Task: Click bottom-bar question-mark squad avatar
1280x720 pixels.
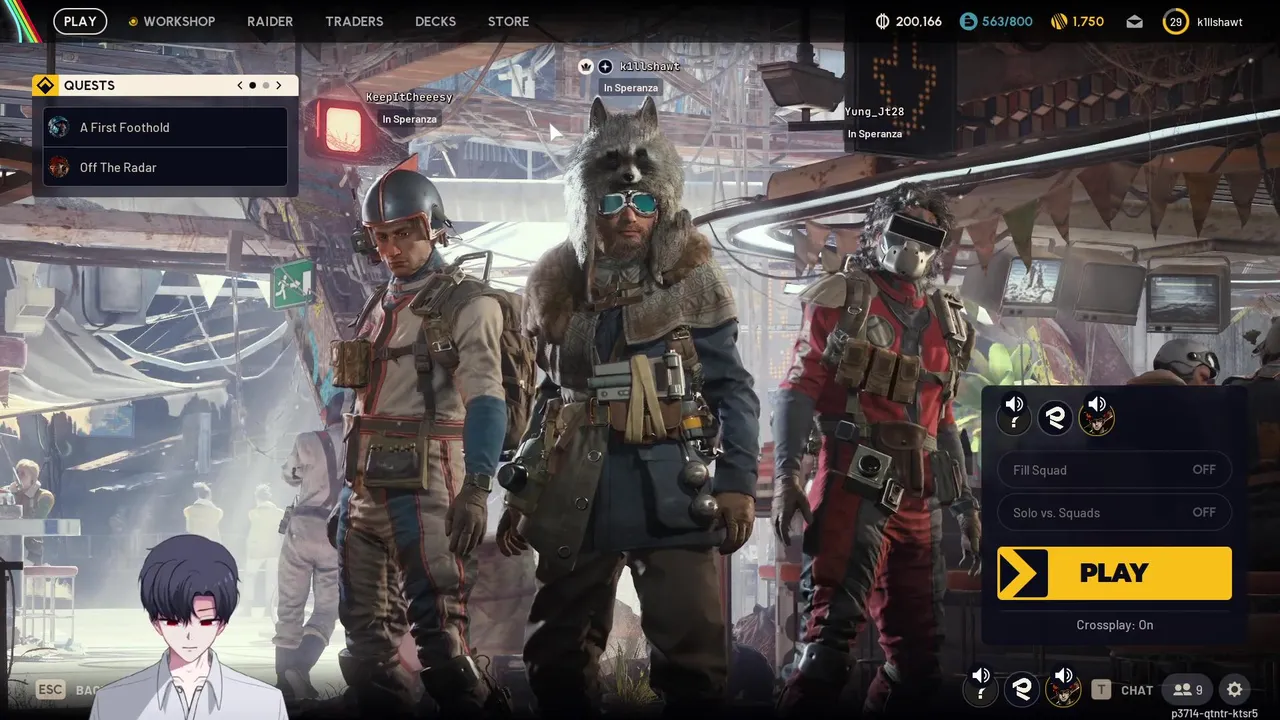Action: tap(981, 691)
